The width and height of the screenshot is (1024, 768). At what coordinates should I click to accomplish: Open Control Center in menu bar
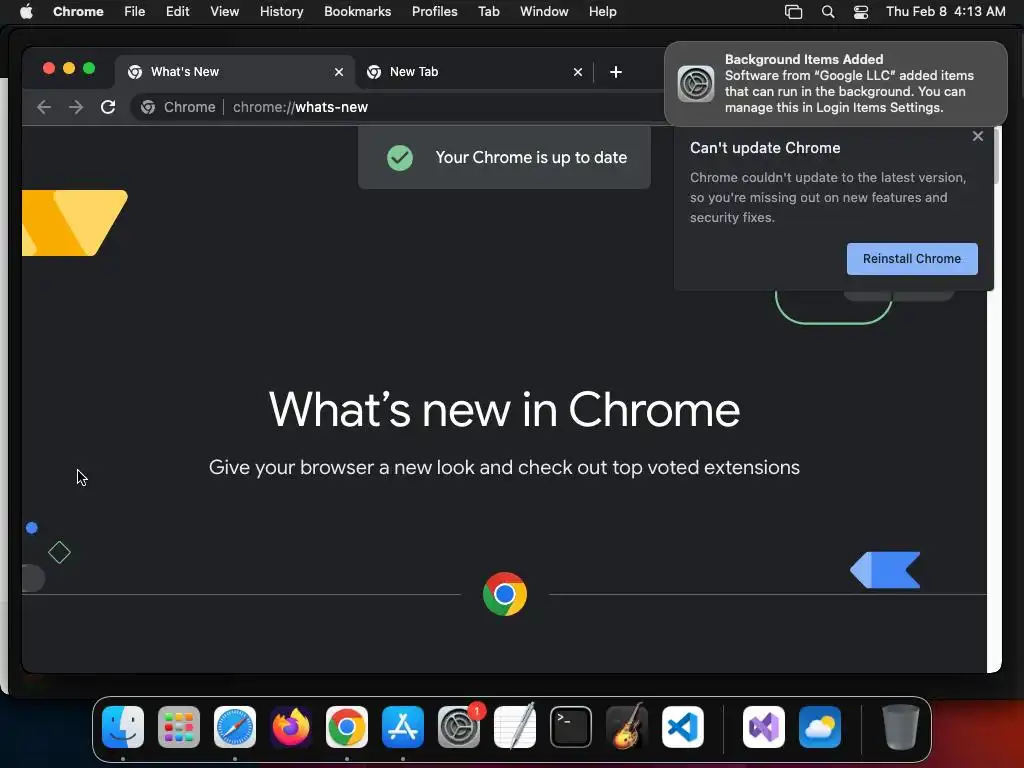coord(861,12)
